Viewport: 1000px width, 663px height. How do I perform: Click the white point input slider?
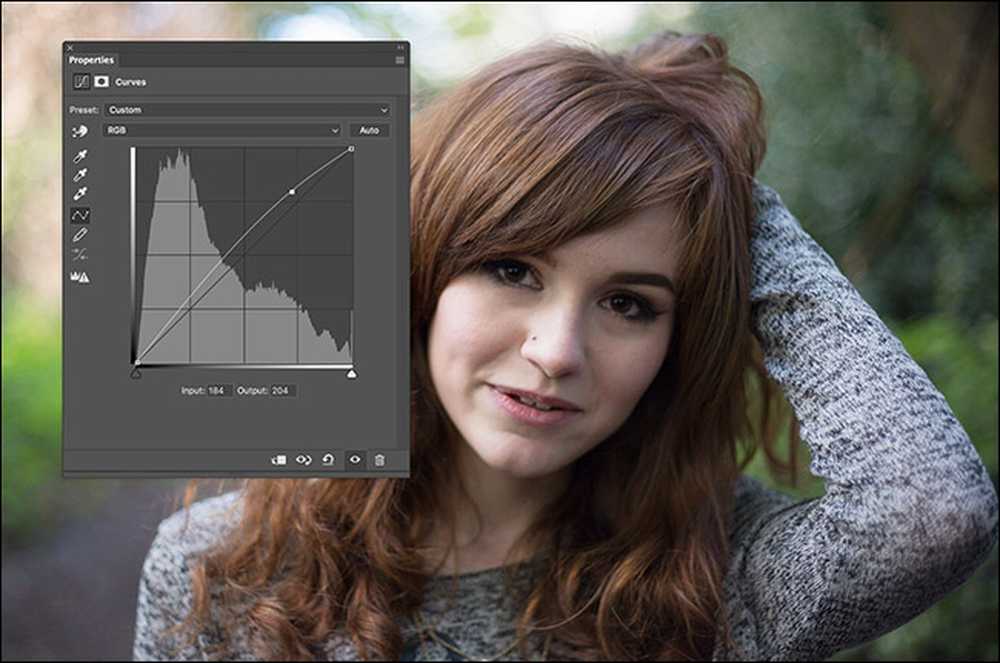(x=351, y=374)
